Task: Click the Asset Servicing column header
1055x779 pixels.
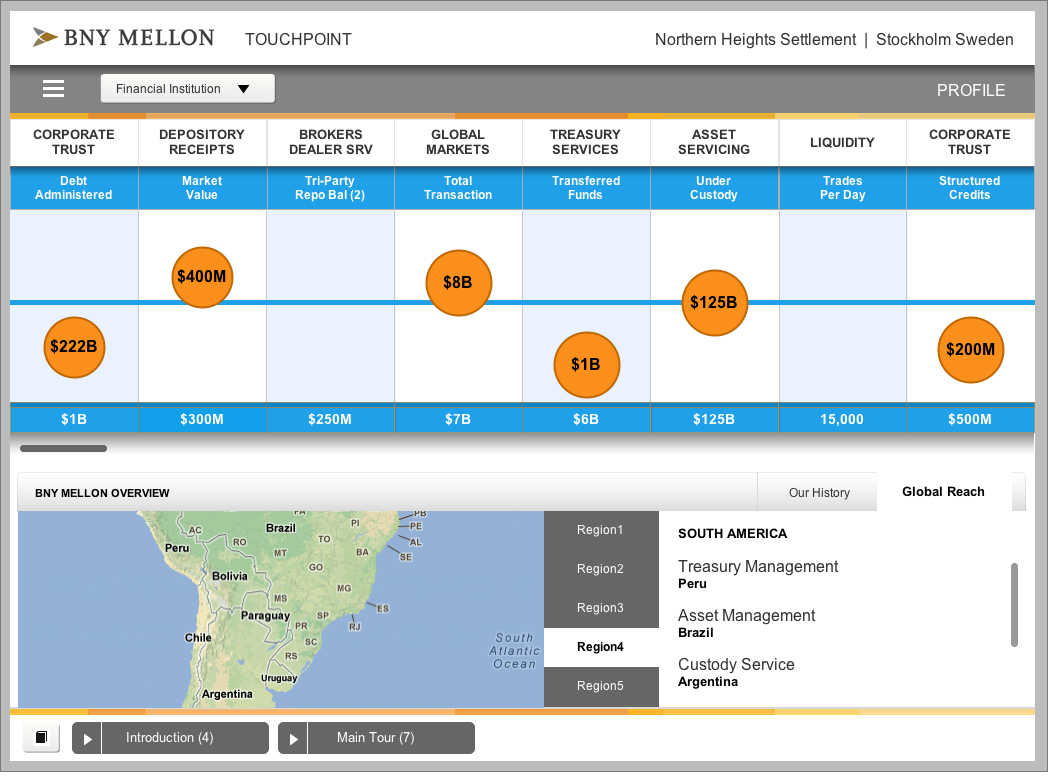Action: (x=714, y=143)
